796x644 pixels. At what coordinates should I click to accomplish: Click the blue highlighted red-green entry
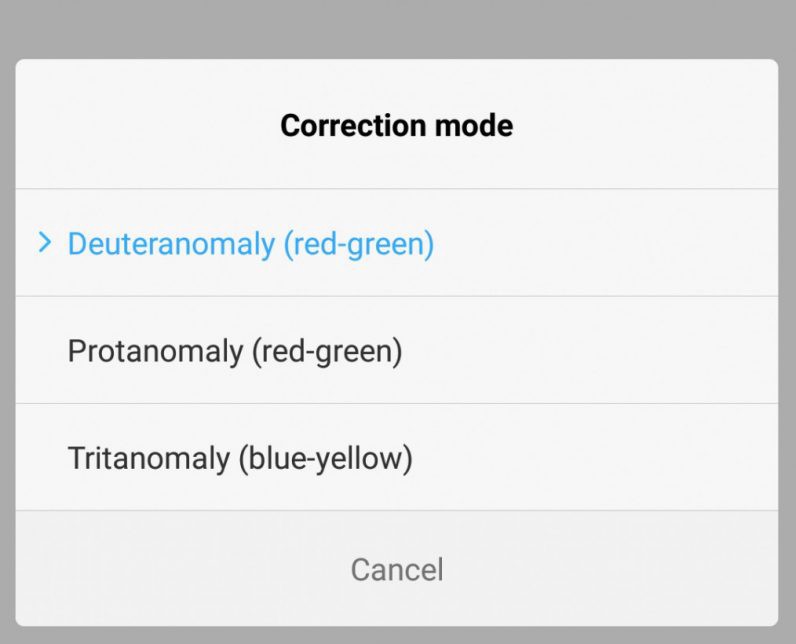coord(250,244)
